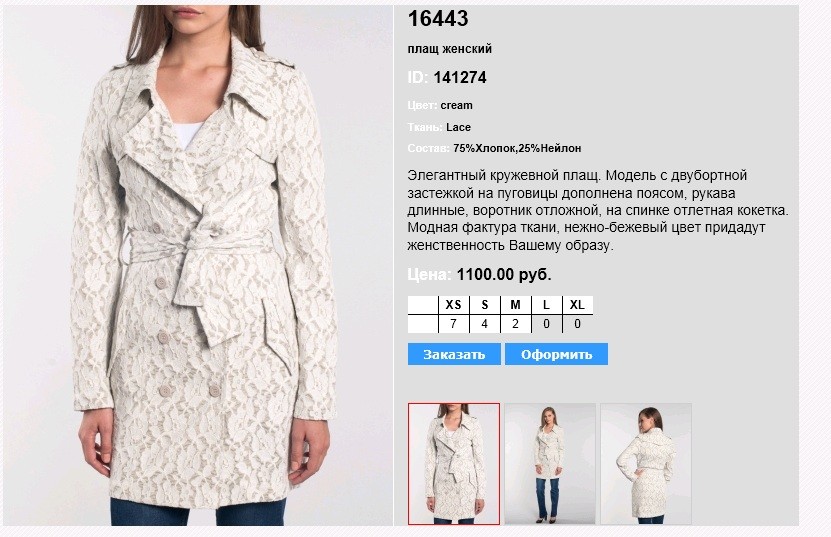Image resolution: width=831 pixels, height=537 pixels.
Task: Select the front close-up coat thumbnail
Action: pos(454,464)
